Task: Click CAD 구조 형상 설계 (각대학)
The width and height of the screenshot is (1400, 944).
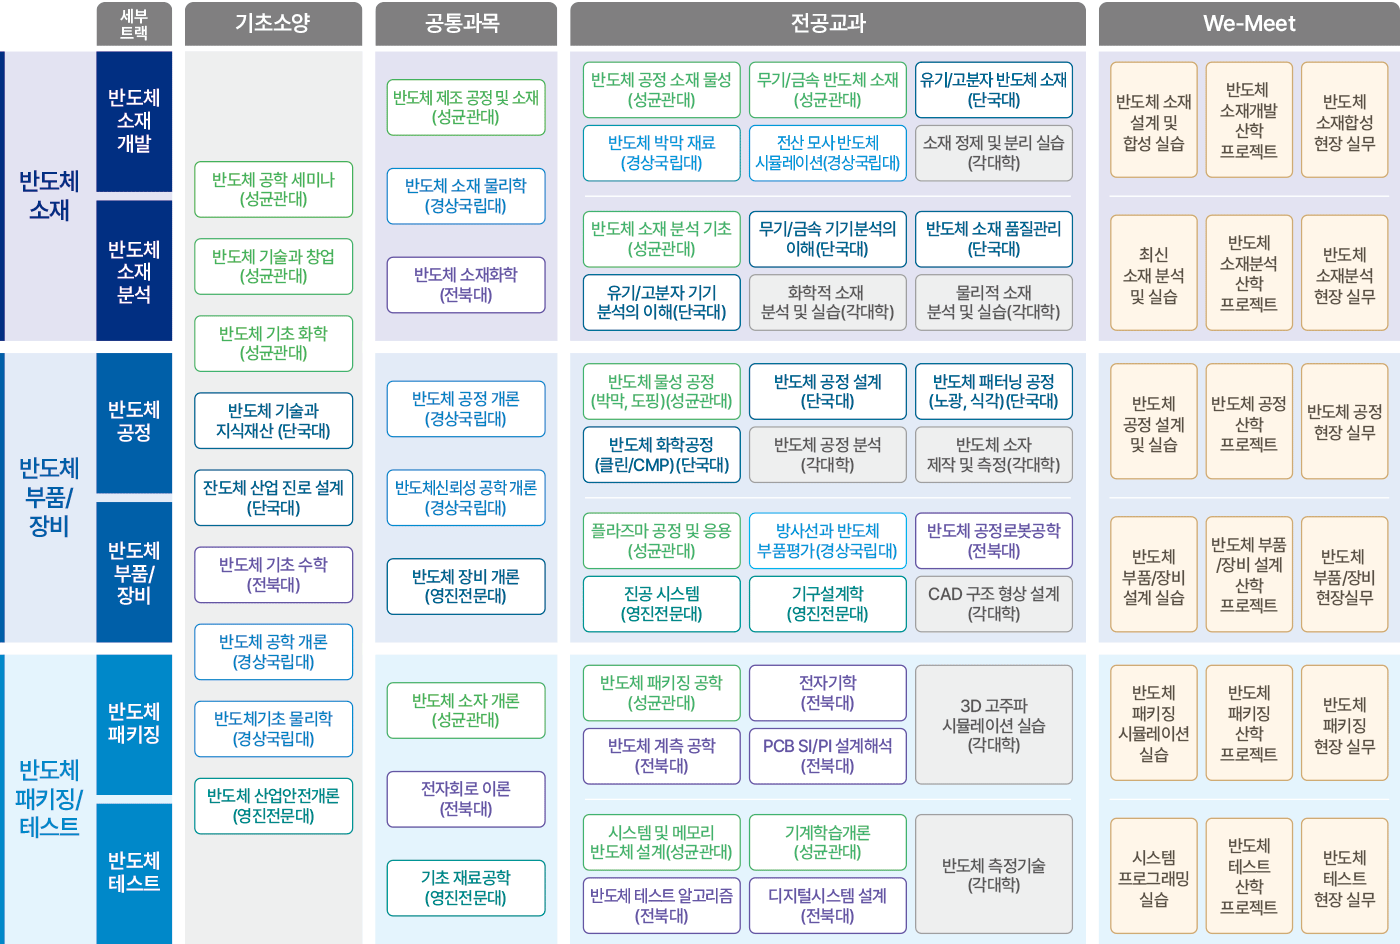Action: point(994,604)
